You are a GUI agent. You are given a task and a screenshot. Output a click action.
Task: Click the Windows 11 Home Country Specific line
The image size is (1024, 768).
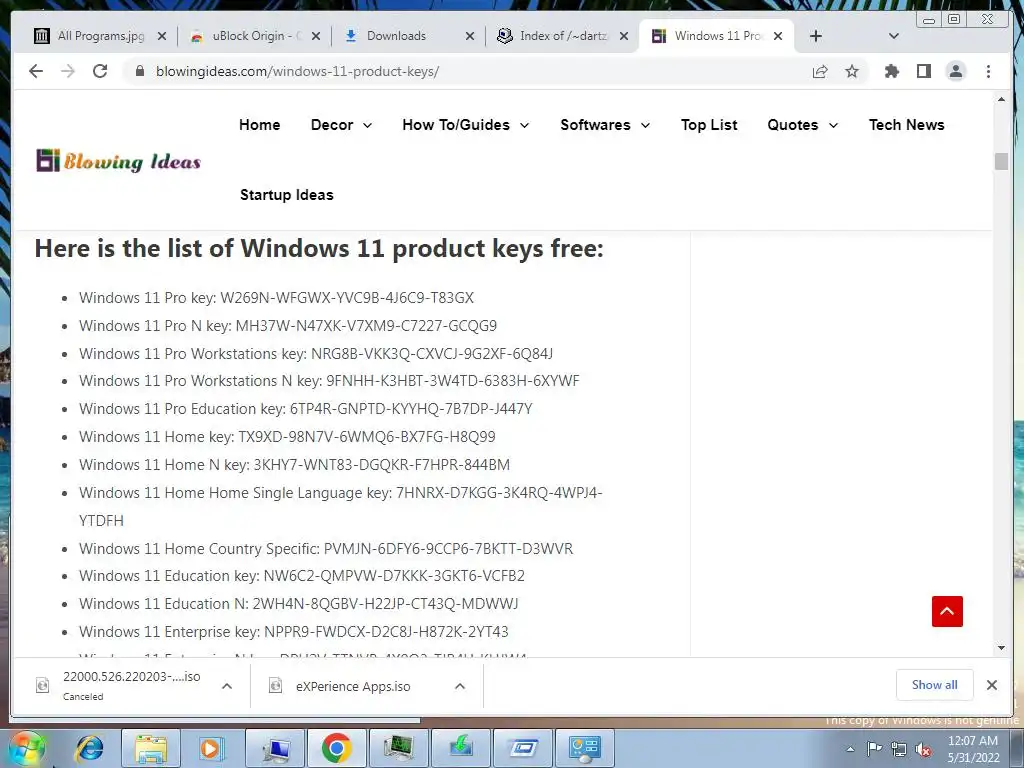326,549
